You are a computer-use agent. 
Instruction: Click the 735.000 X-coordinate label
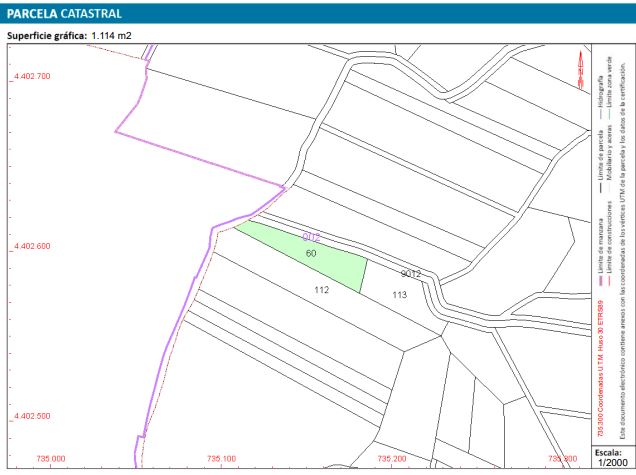pos(50,459)
